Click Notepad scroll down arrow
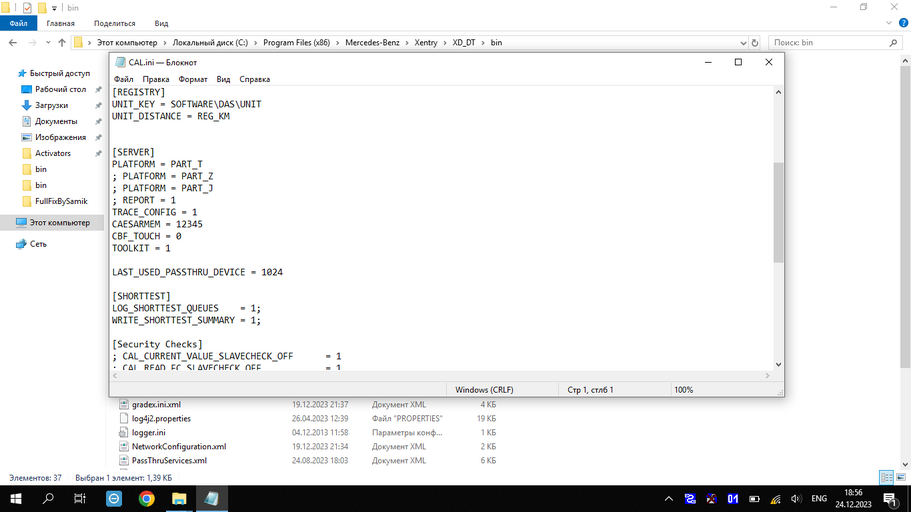Screen dimensions: 911x512 click(779, 364)
